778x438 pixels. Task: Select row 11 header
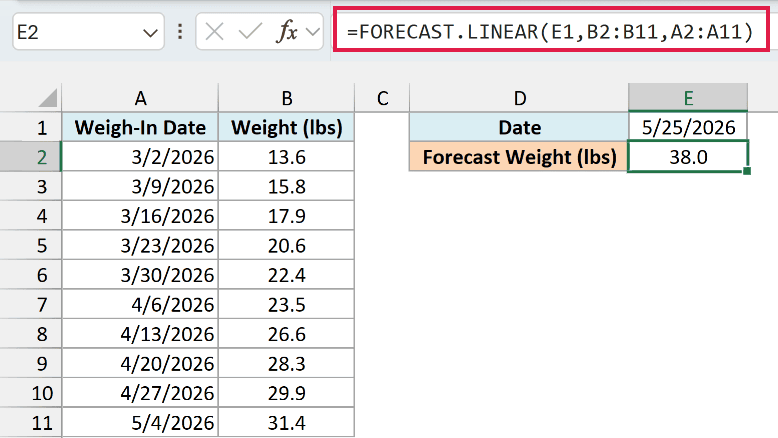click(31, 423)
